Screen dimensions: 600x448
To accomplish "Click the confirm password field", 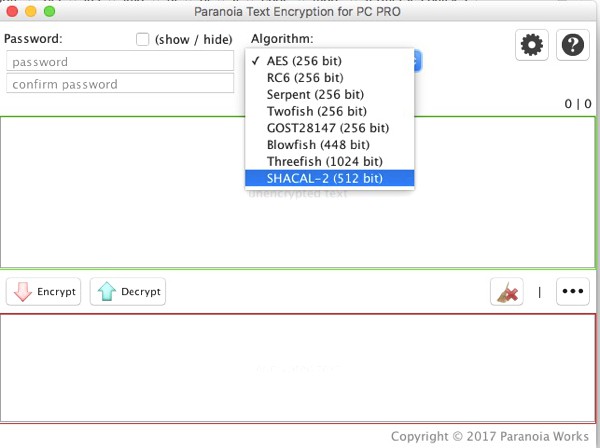I will pos(119,84).
